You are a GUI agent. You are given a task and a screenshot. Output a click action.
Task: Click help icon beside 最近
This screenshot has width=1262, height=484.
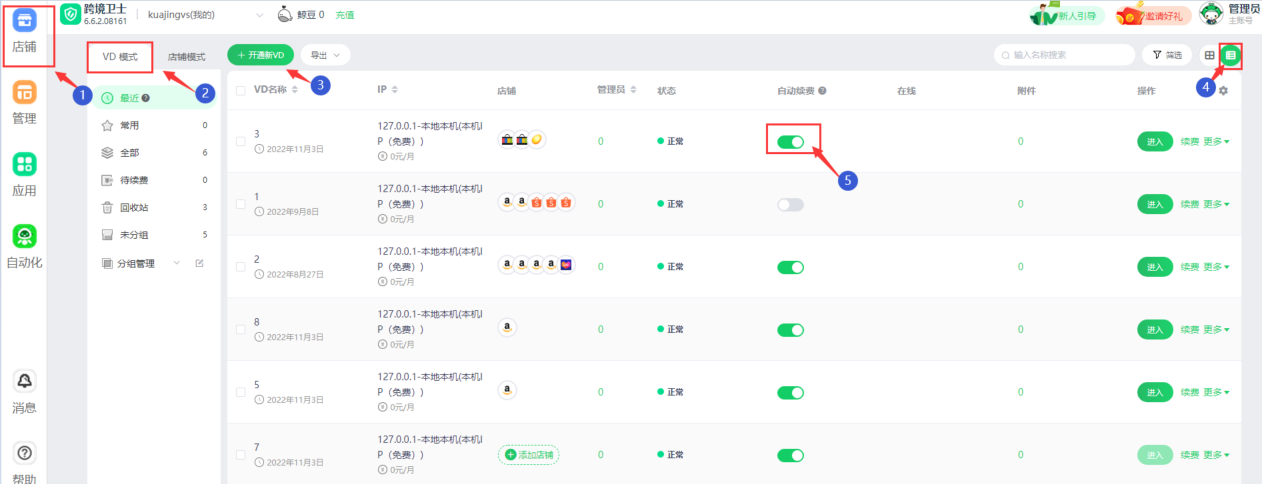[146, 98]
